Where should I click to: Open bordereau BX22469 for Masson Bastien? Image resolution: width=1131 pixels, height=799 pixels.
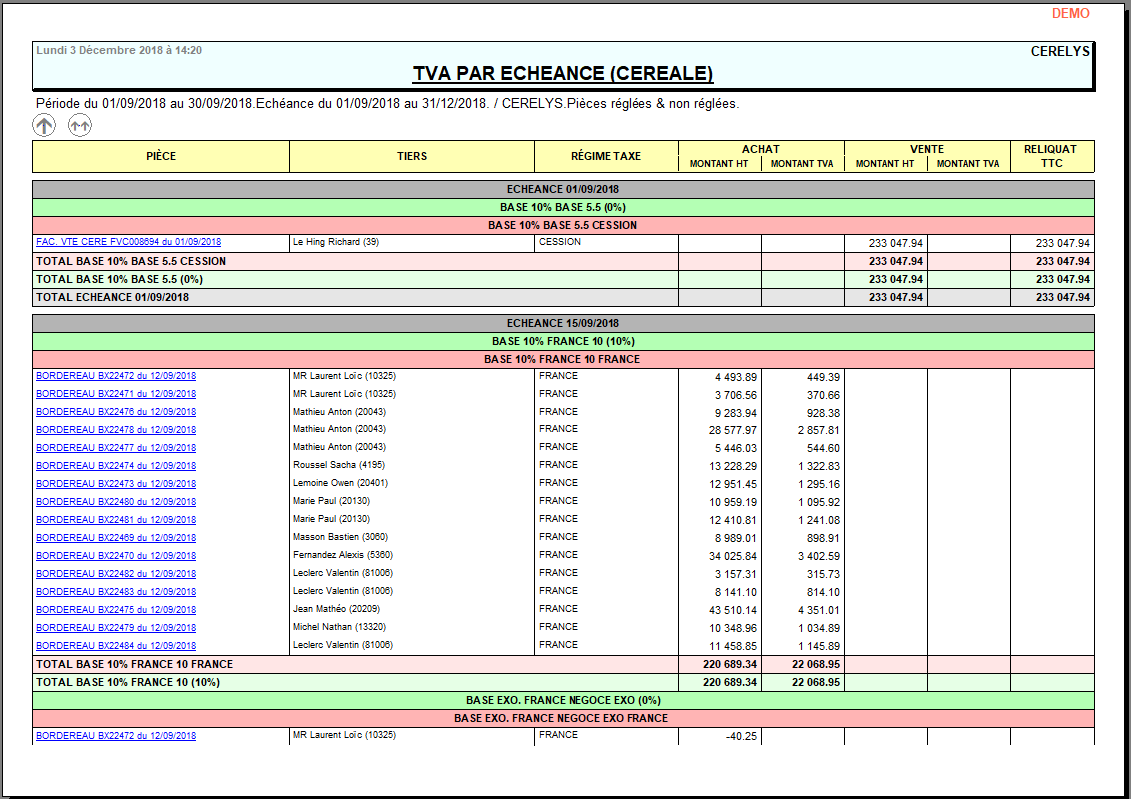point(116,538)
